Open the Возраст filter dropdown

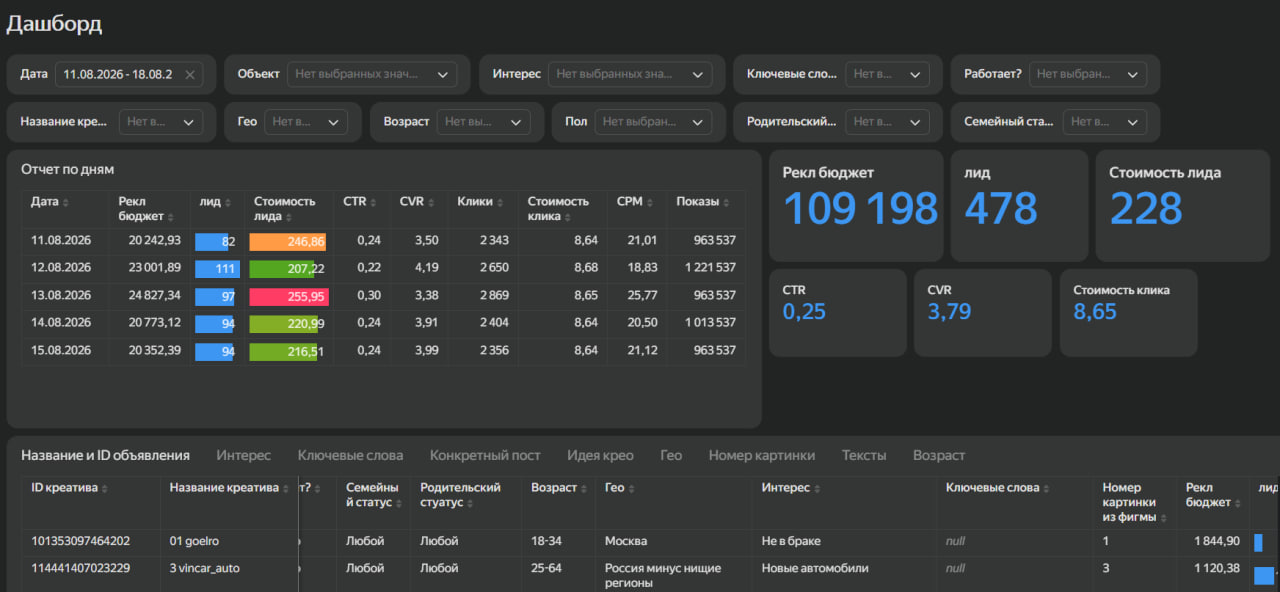coord(484,122)
